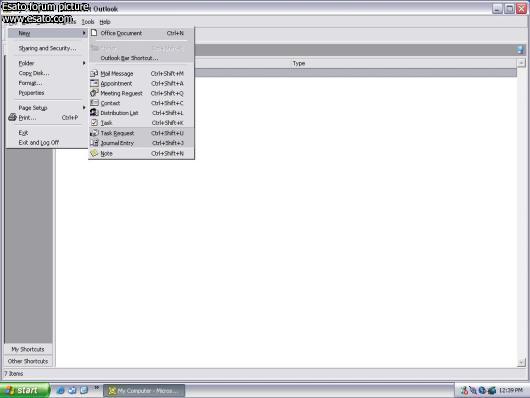Expand the Page Setup submenu arrow
The height and width of the screenshot is (398, 530).
pyautogui.click(x=84, y=108)
